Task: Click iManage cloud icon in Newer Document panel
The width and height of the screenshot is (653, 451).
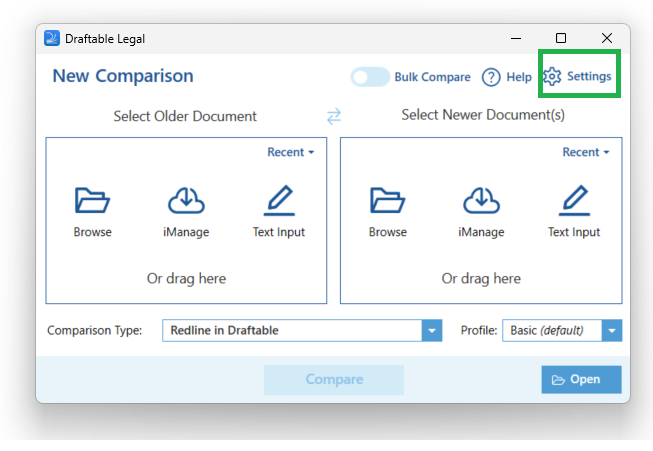Action: [x=481, y=200]
